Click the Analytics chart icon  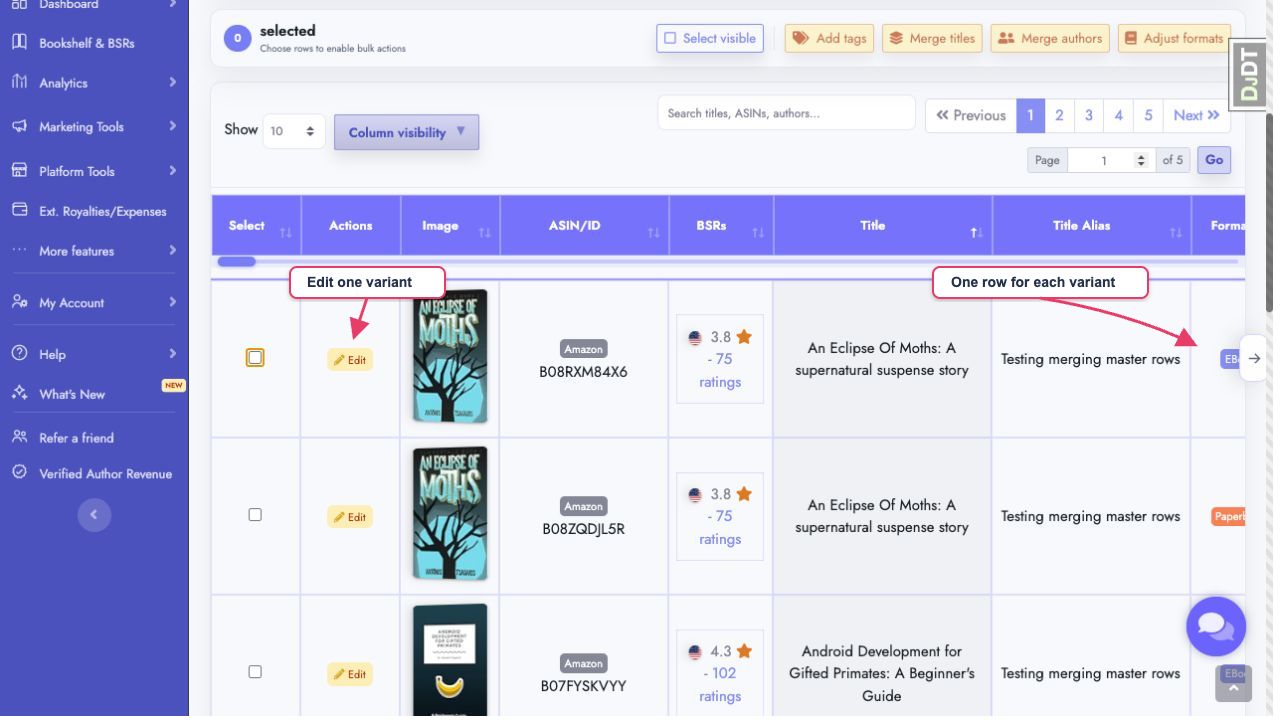click(19, 82)
